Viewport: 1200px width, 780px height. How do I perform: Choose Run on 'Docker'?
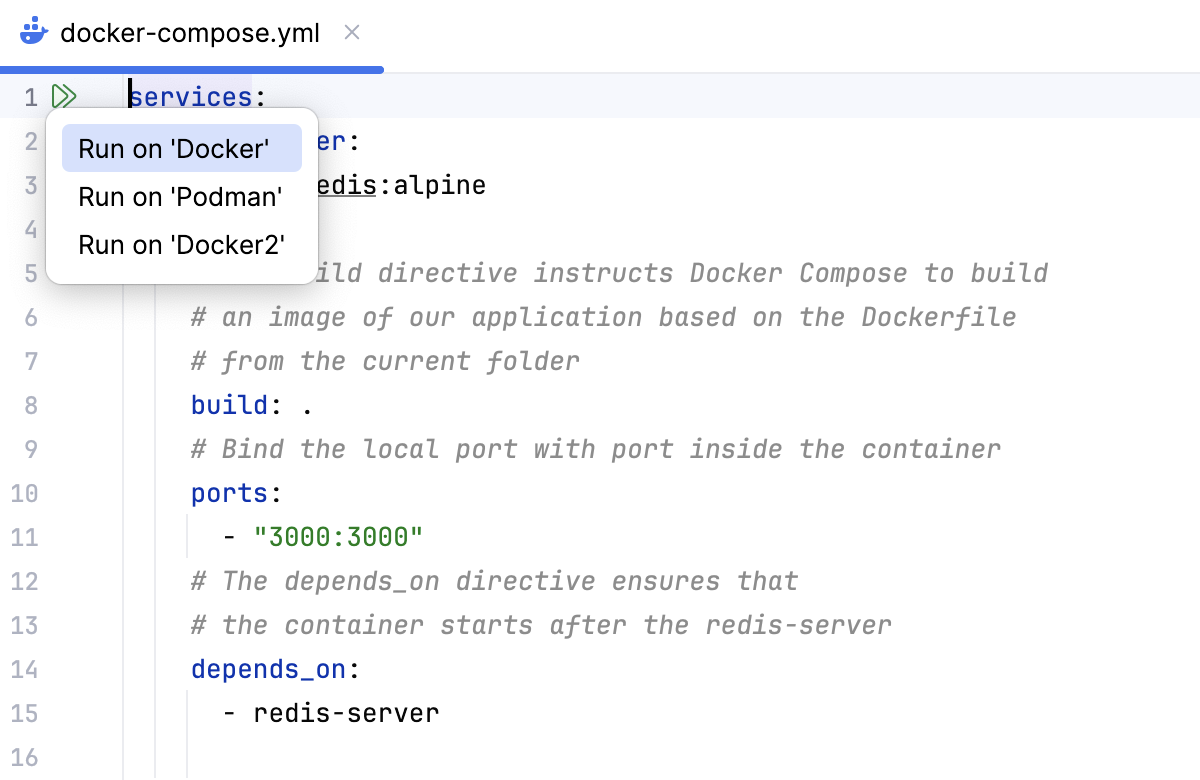click(182, 149)
